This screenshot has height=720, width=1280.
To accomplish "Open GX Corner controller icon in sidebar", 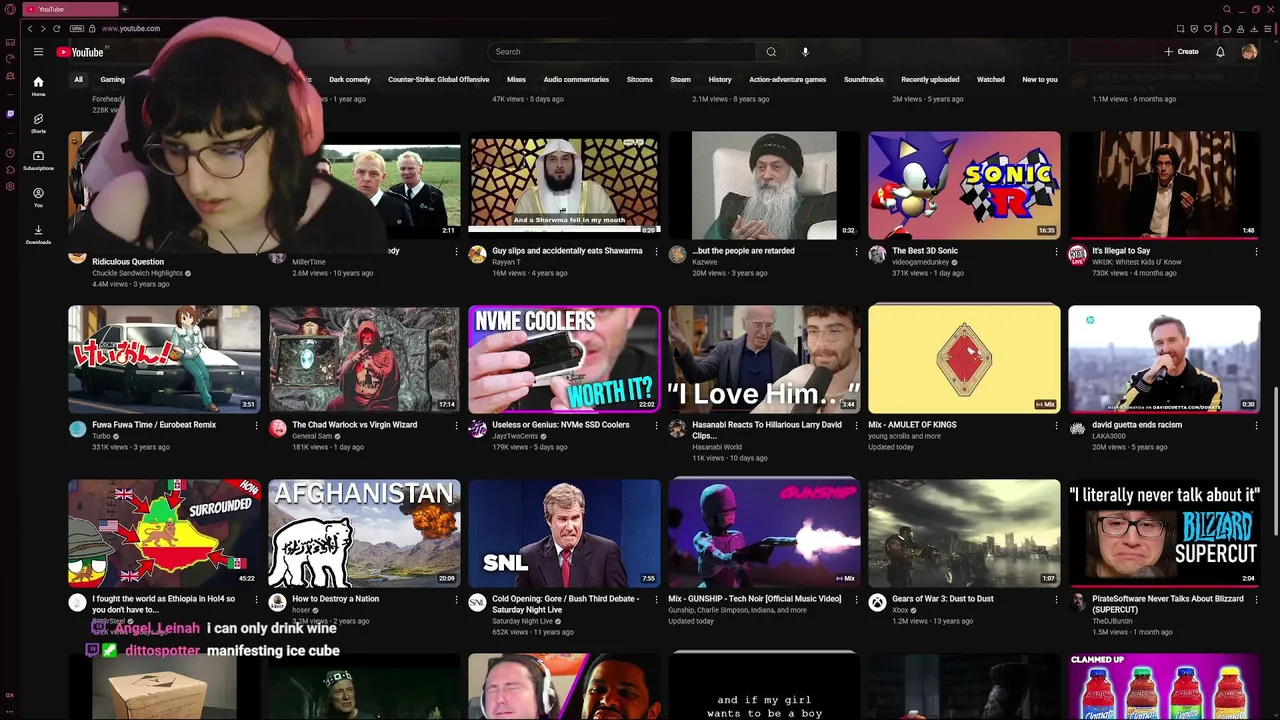I will pyautogui.click(x=10, y=42).
